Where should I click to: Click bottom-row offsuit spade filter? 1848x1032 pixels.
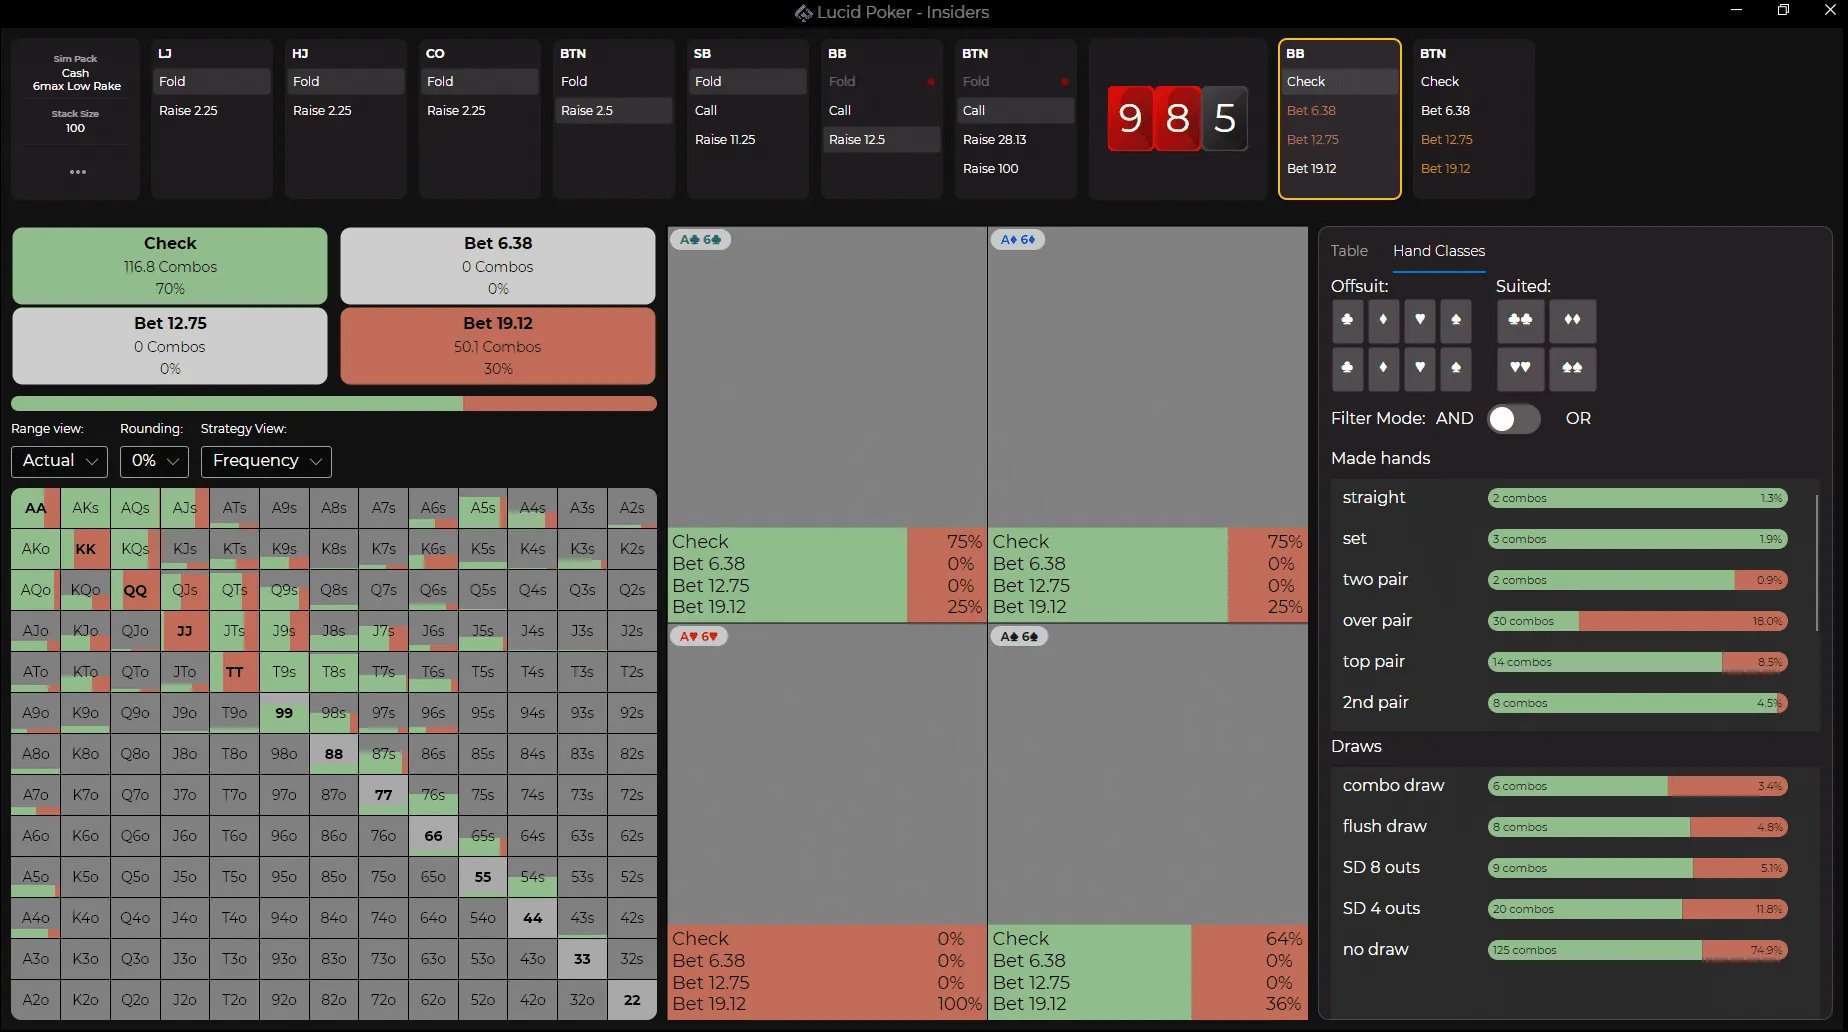(1455, 369)
